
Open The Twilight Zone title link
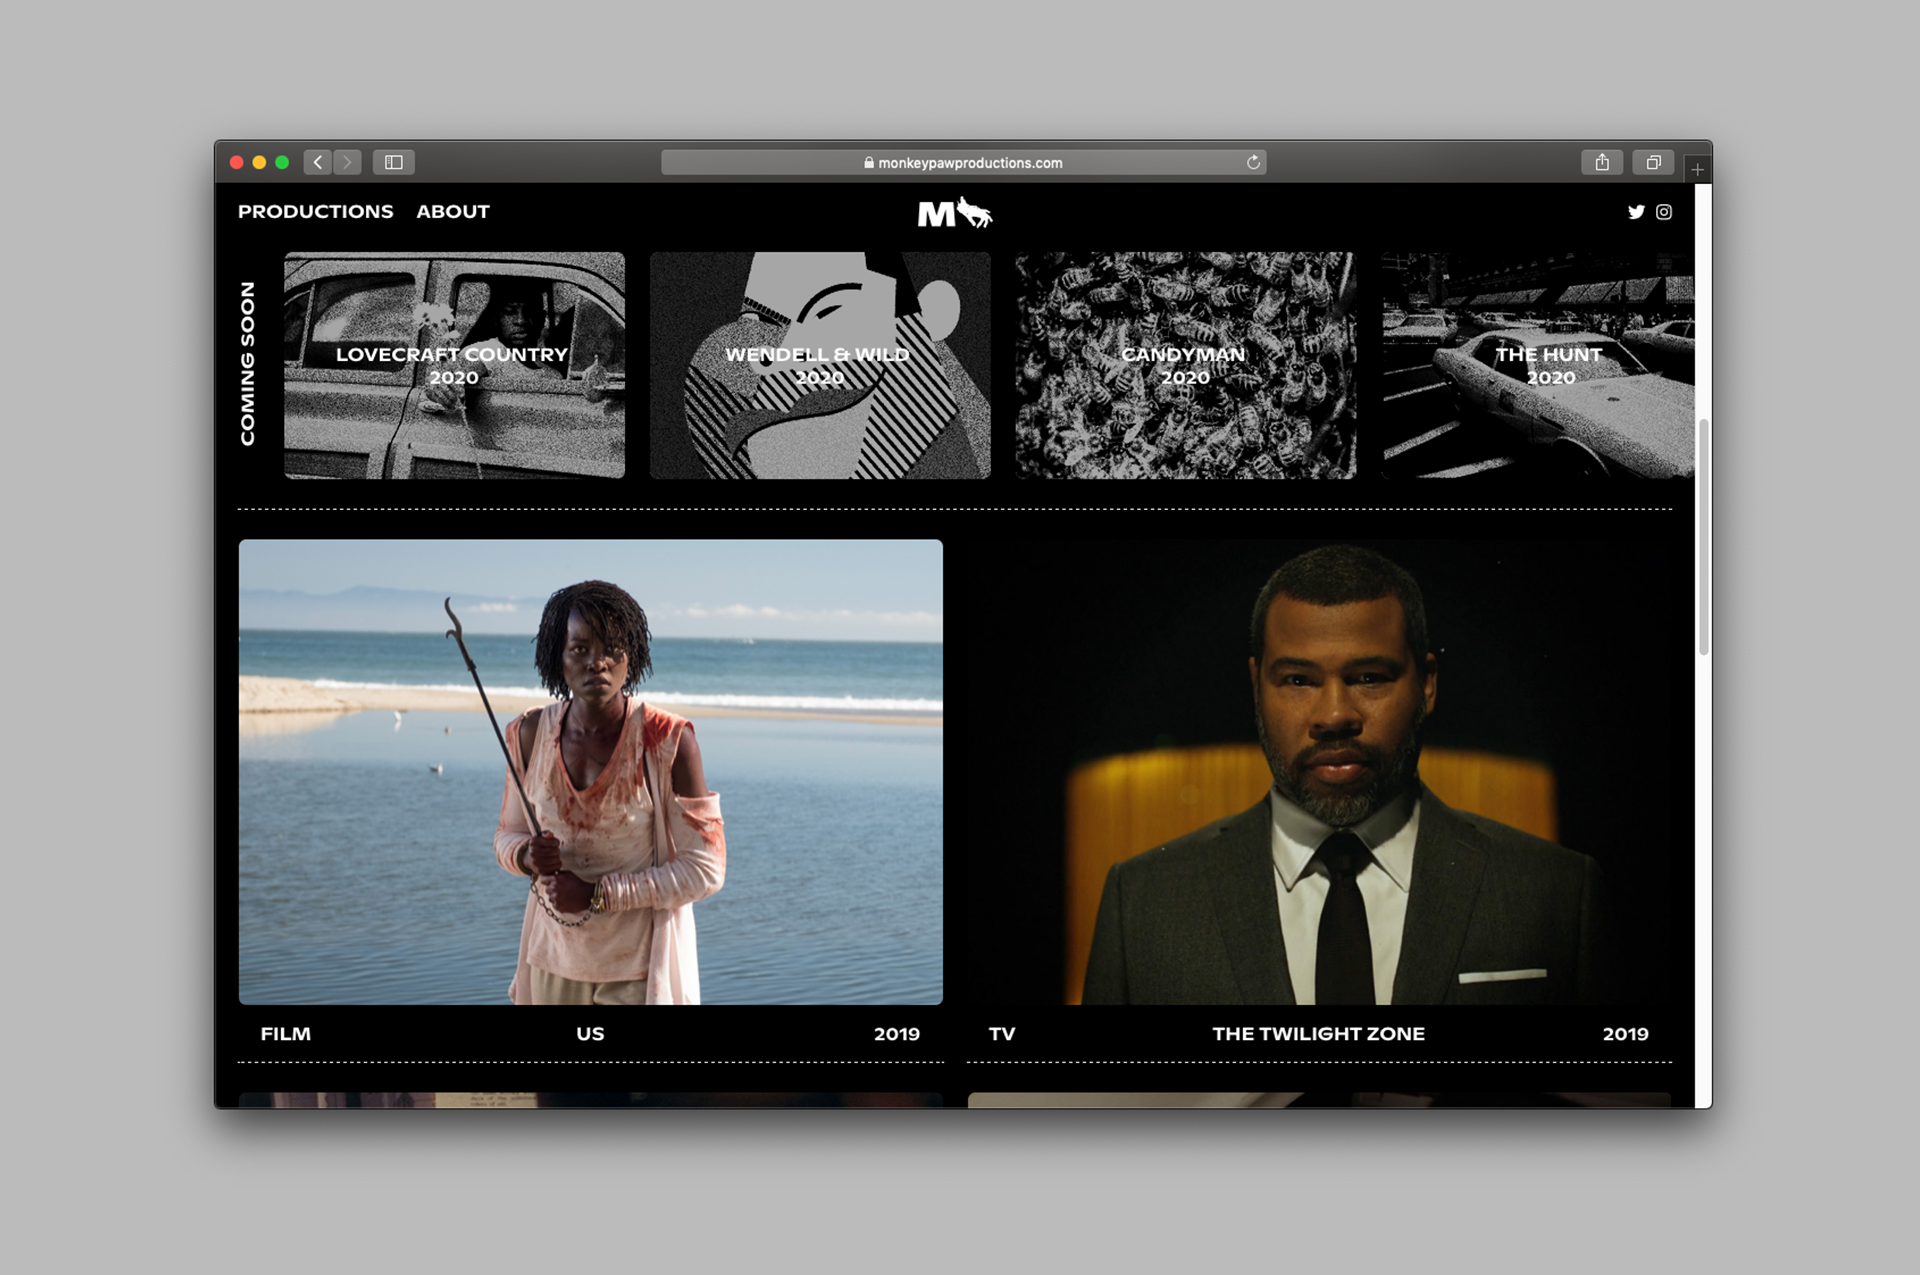tap(1318, 1034)
